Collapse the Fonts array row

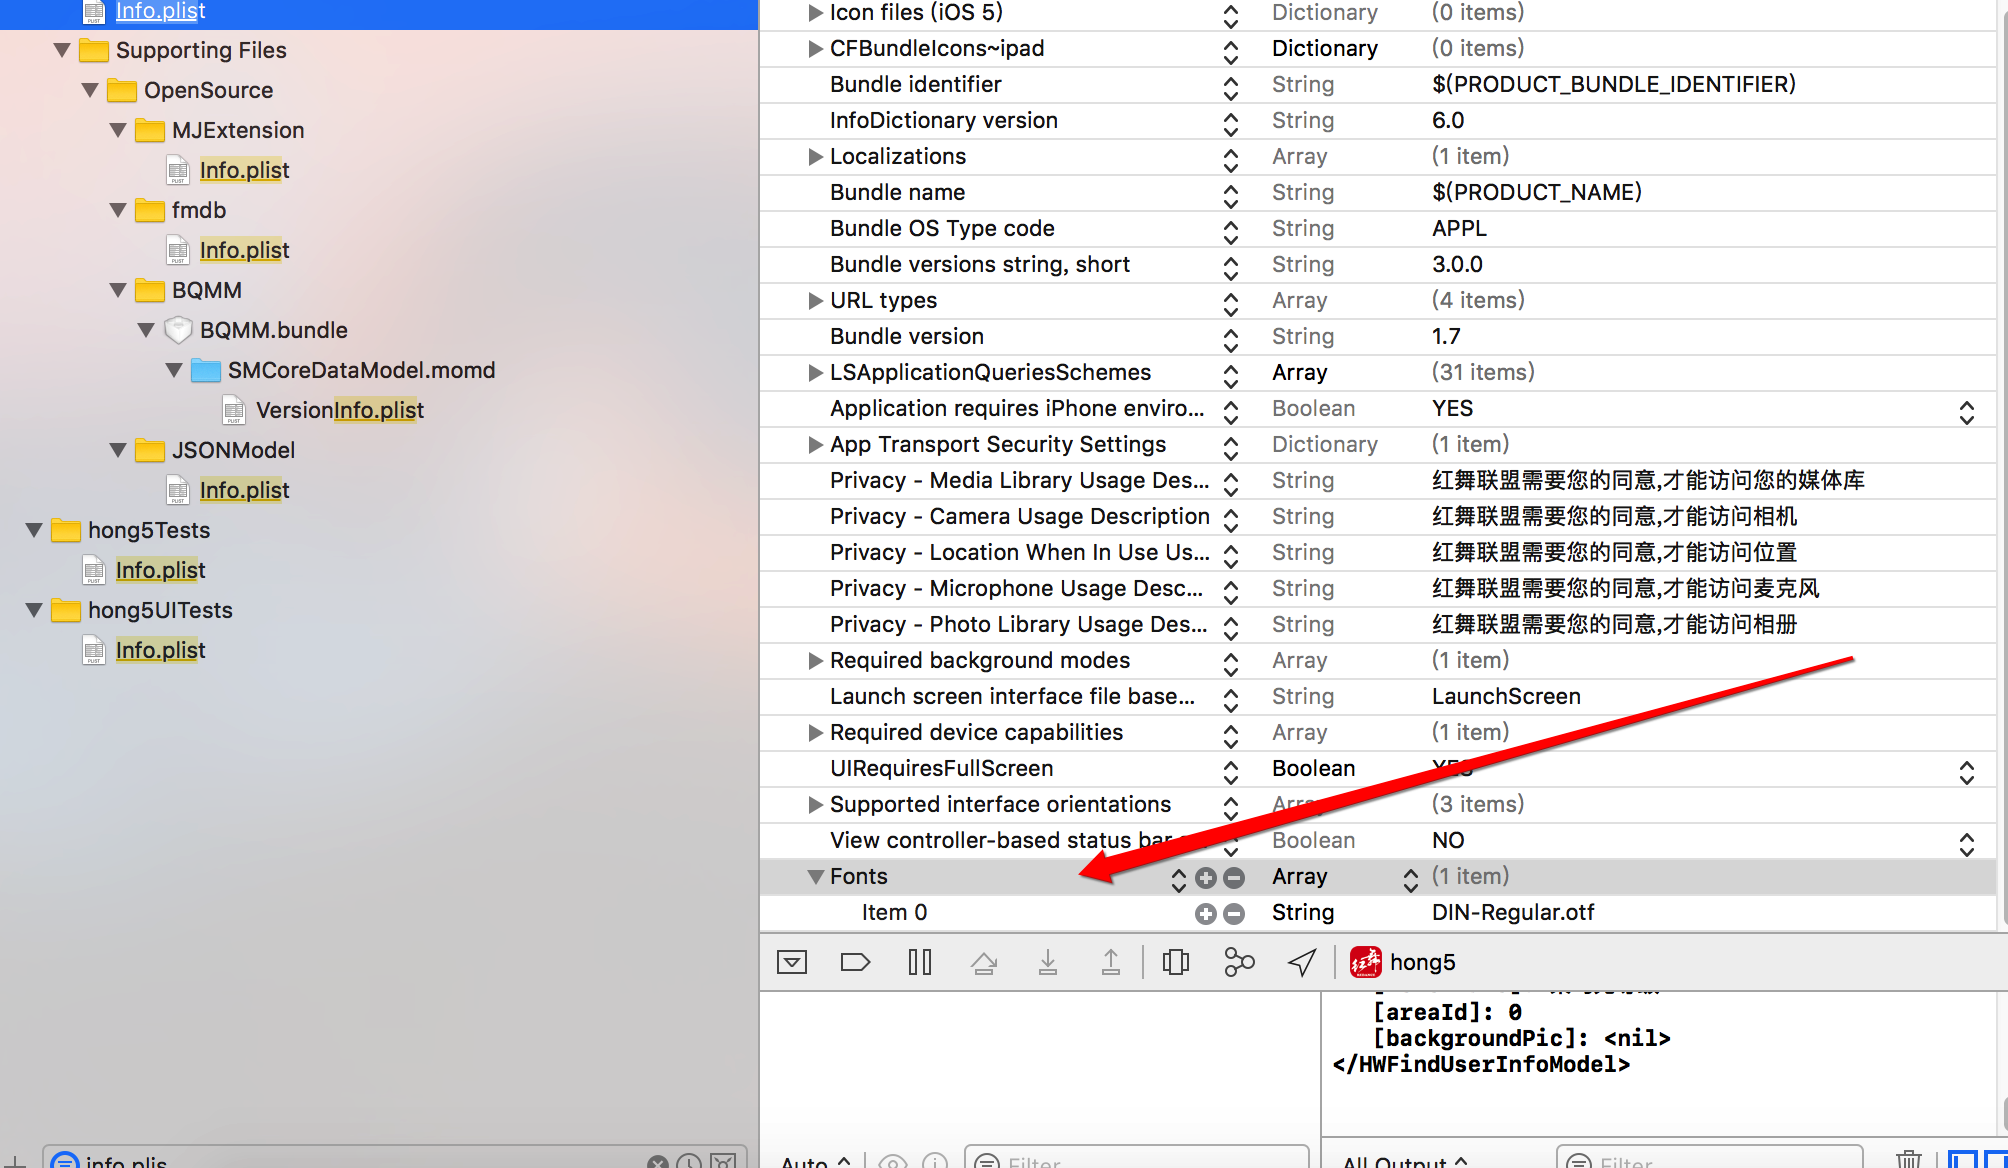tap(816, 877)
